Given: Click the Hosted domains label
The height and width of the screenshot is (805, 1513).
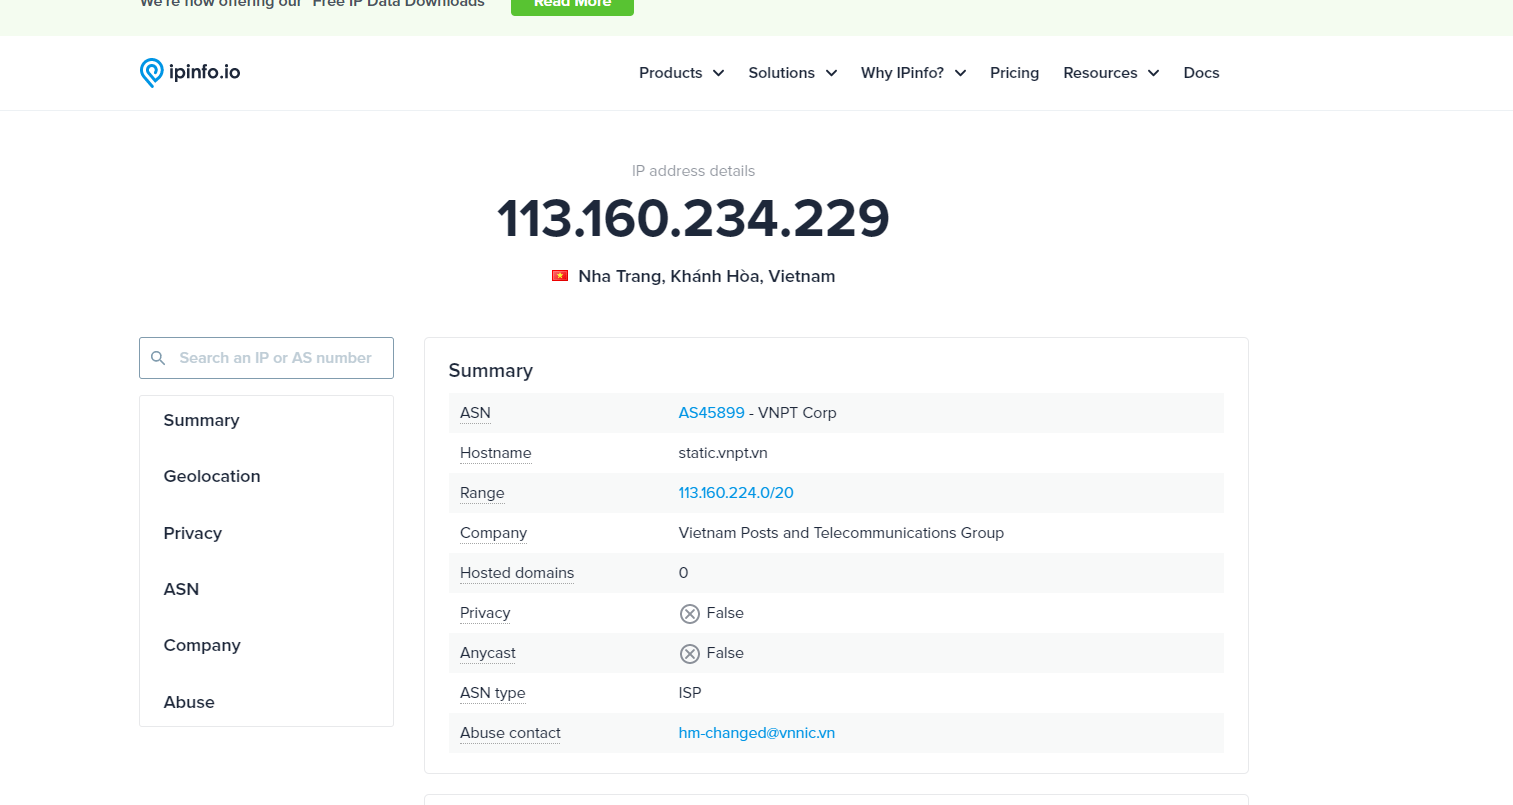Looking at the screenshot, I should coord(517,573).
